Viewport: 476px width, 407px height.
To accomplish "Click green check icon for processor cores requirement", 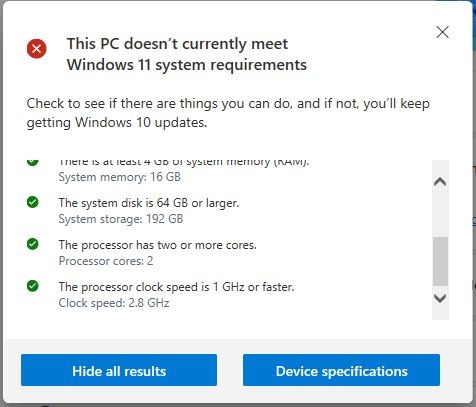I will (x=33, y=244).
